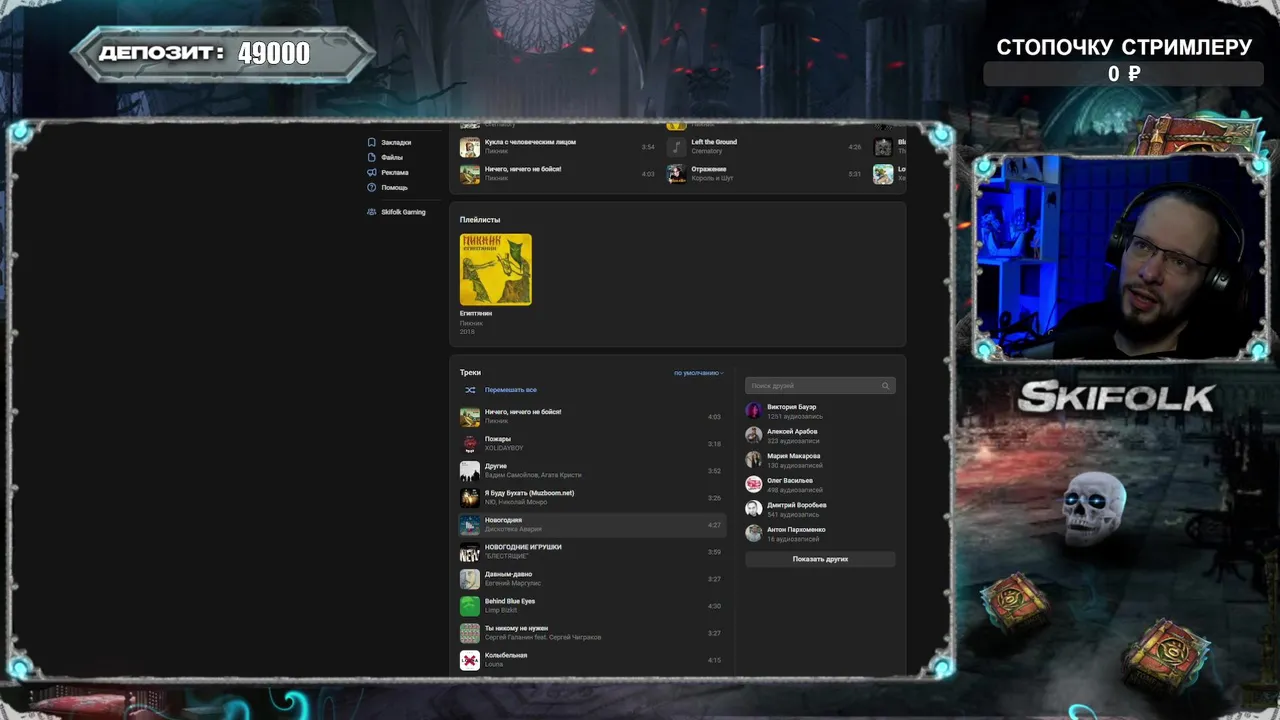Click artist Дискотека Авария text
Image resolution: width=1280 pixels, height=720 pixels.
(x=513, y=529)
